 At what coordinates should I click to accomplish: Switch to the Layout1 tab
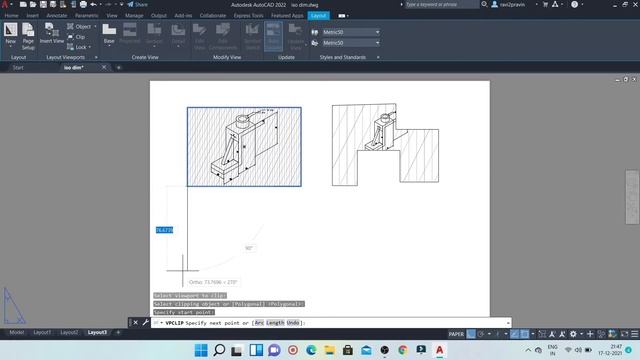[x=42, y=333]
